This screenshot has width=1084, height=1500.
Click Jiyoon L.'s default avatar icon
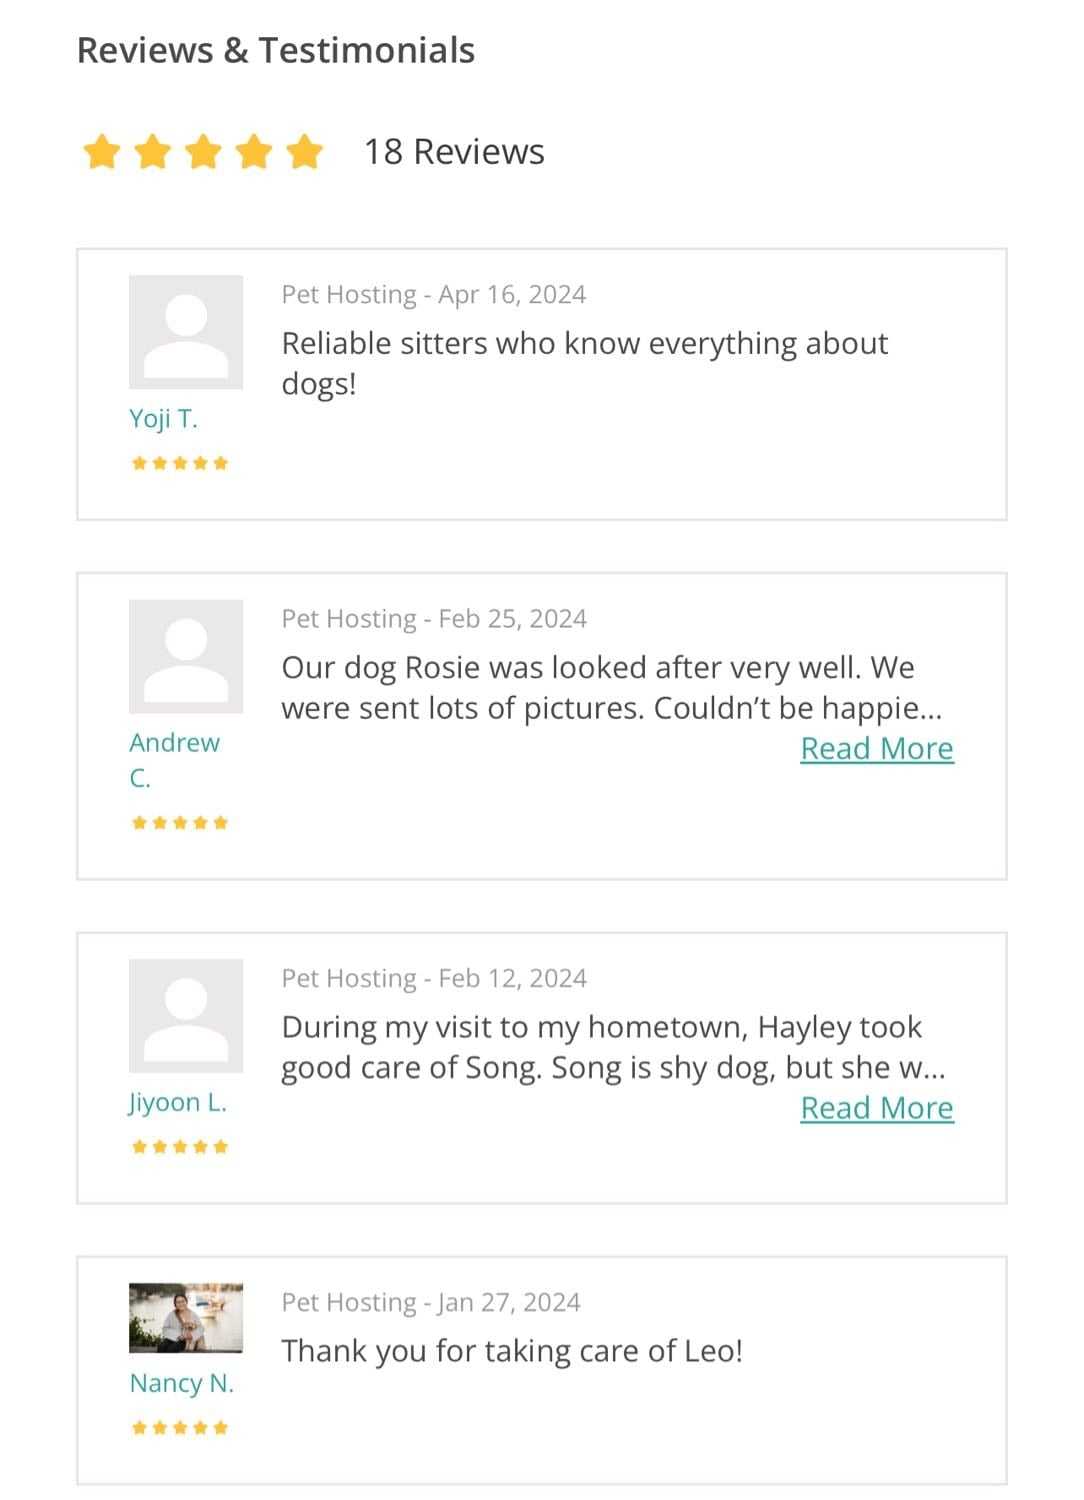[186, 1016]
